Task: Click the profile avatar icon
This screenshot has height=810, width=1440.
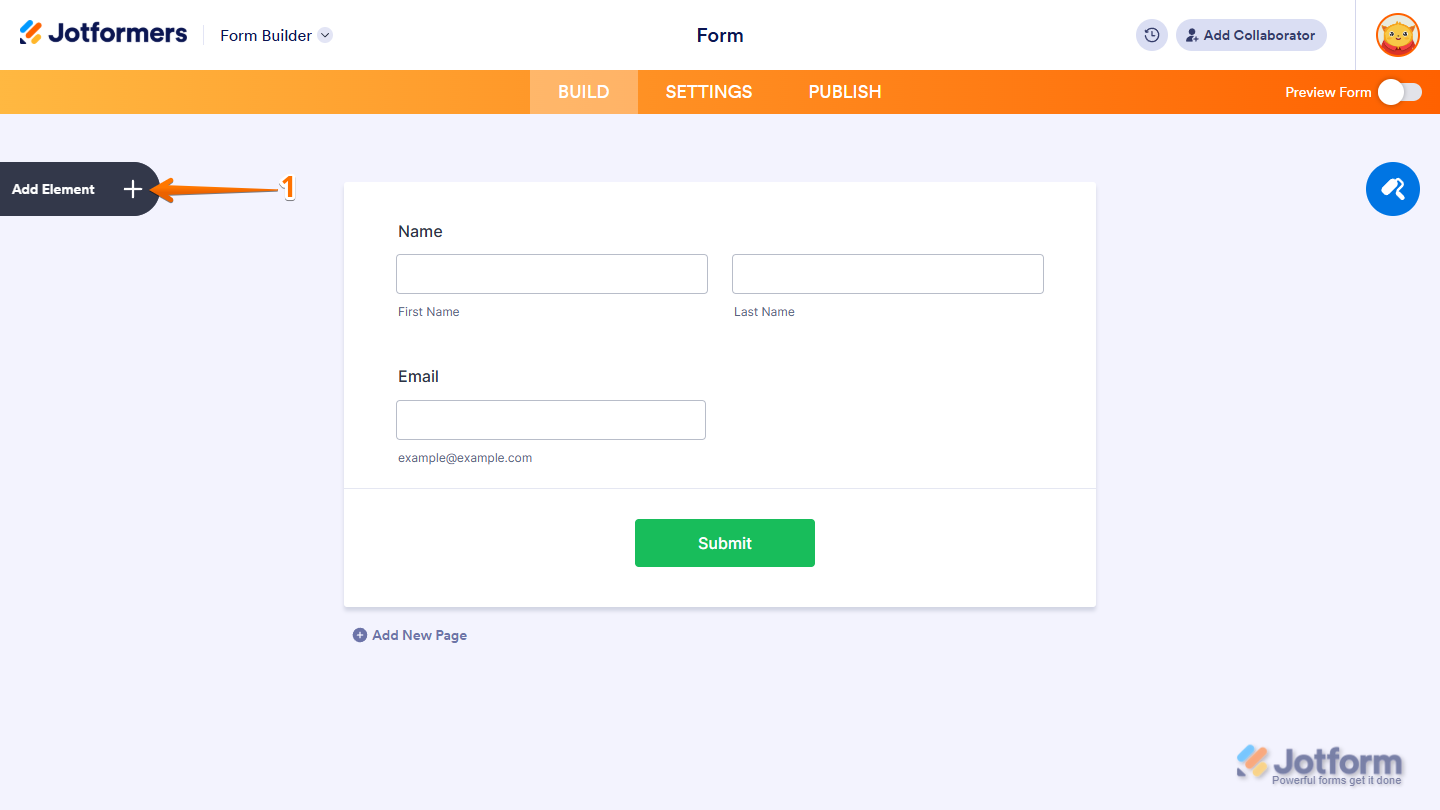Action: pyautogui.click(x=1397, y=35)
